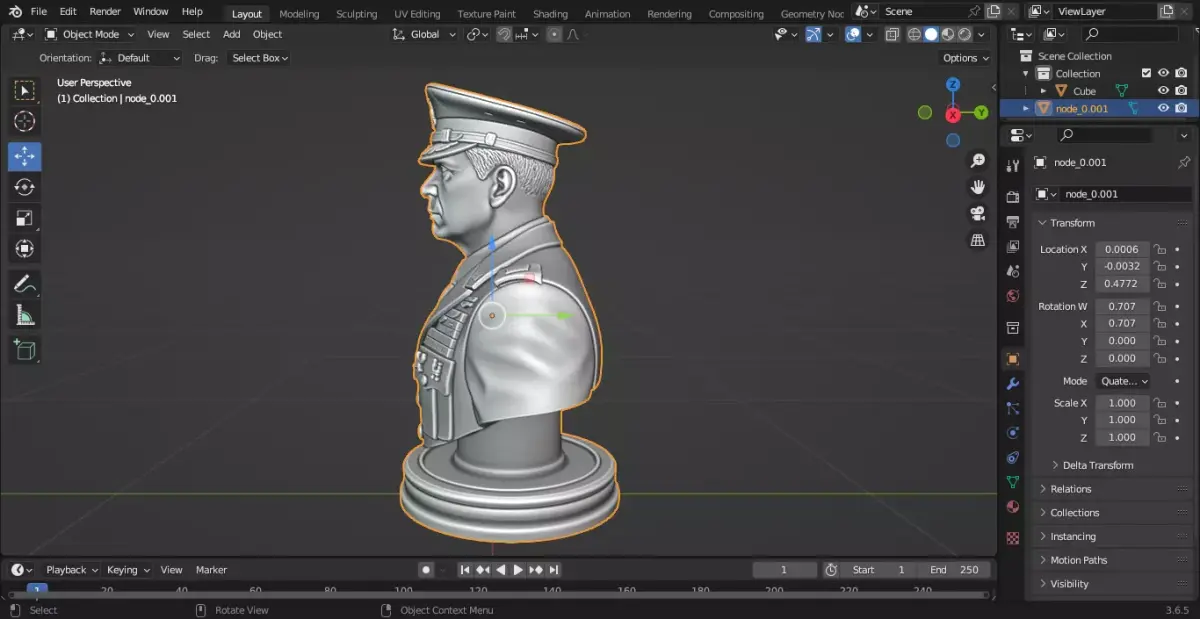Open the Material properties tab
Image resolution: width=1200 pixels, height=619 pixels.
pos(1013,507)
